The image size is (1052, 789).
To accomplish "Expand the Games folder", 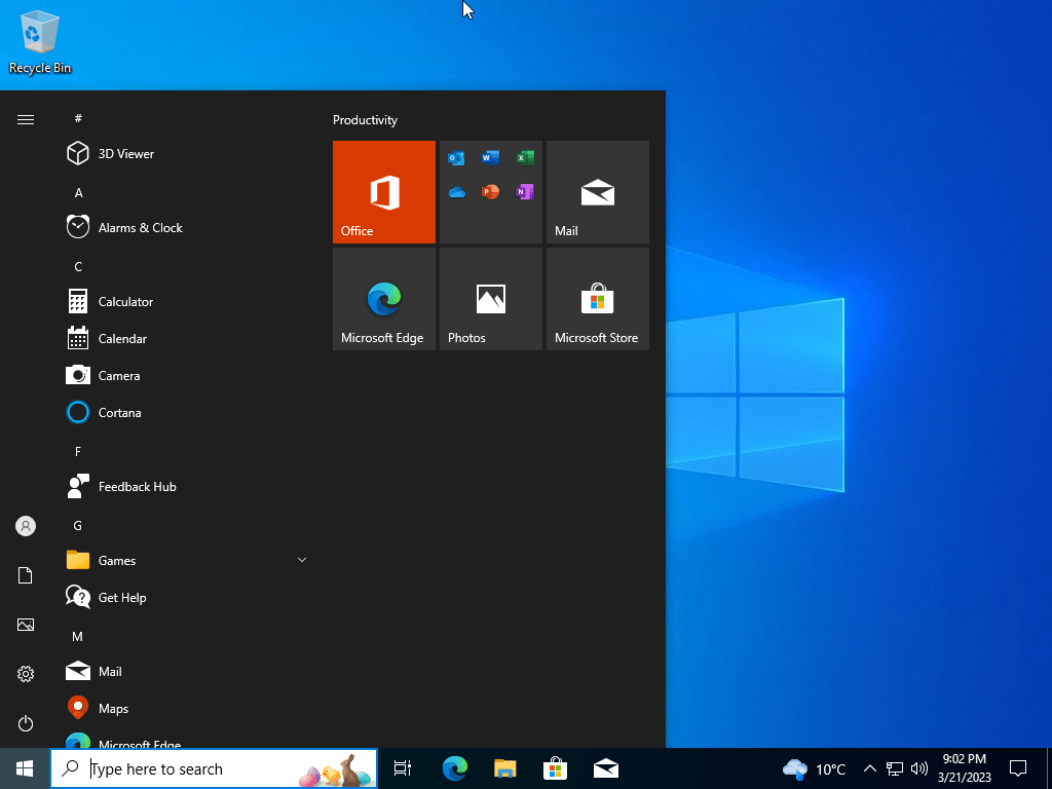I will point(185,560).
